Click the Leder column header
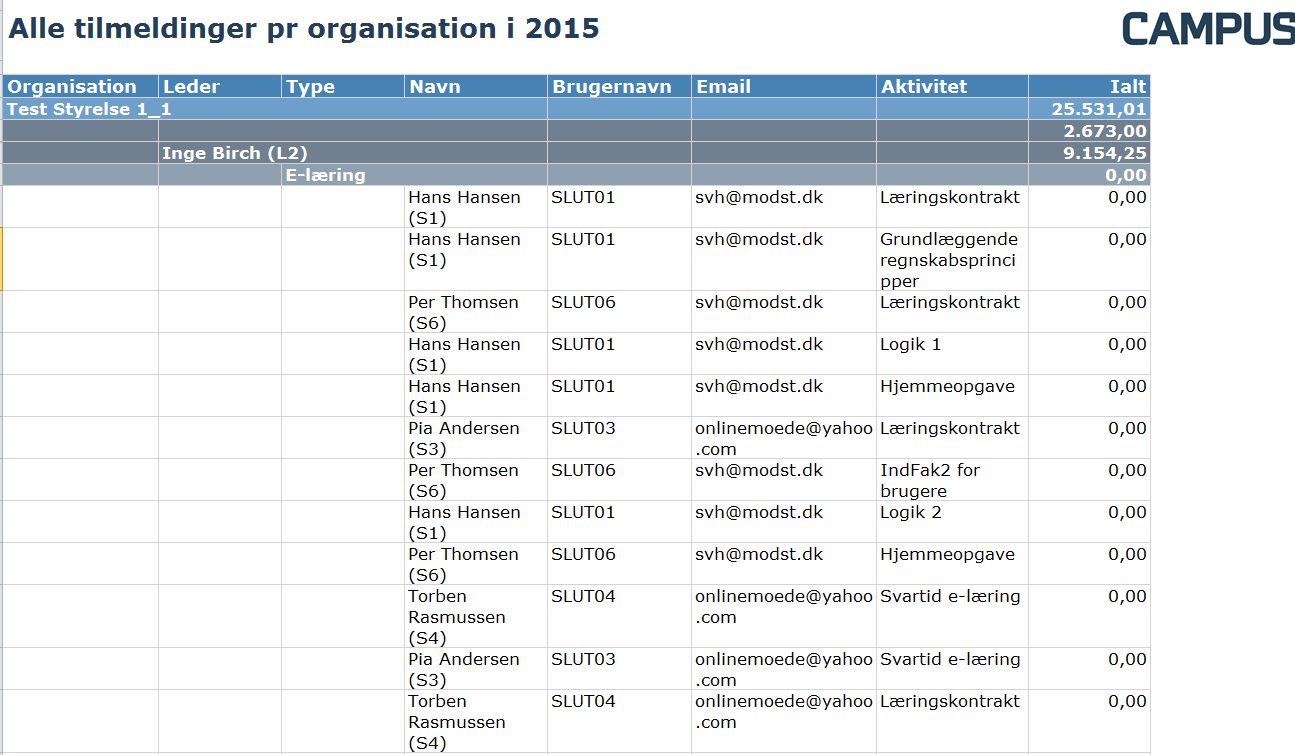Screen dimensions: 1295x755 pyautogui.click(x=220, y=86)
